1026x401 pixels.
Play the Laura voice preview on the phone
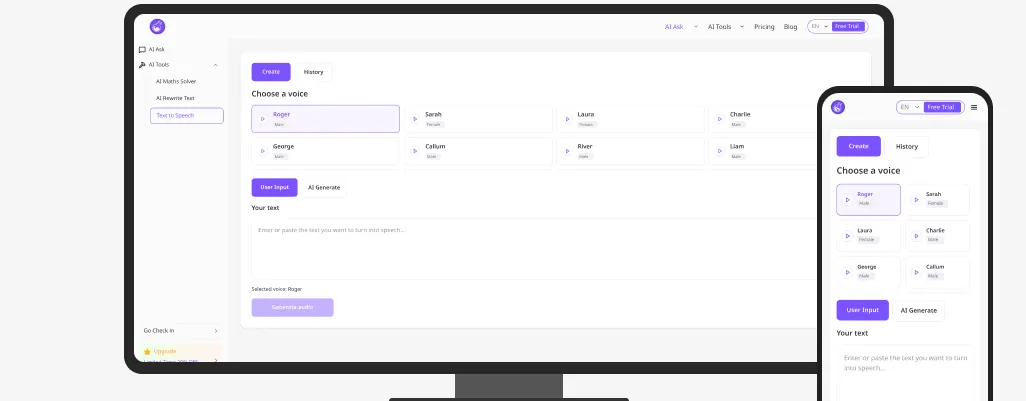click(x=847, y=235)
